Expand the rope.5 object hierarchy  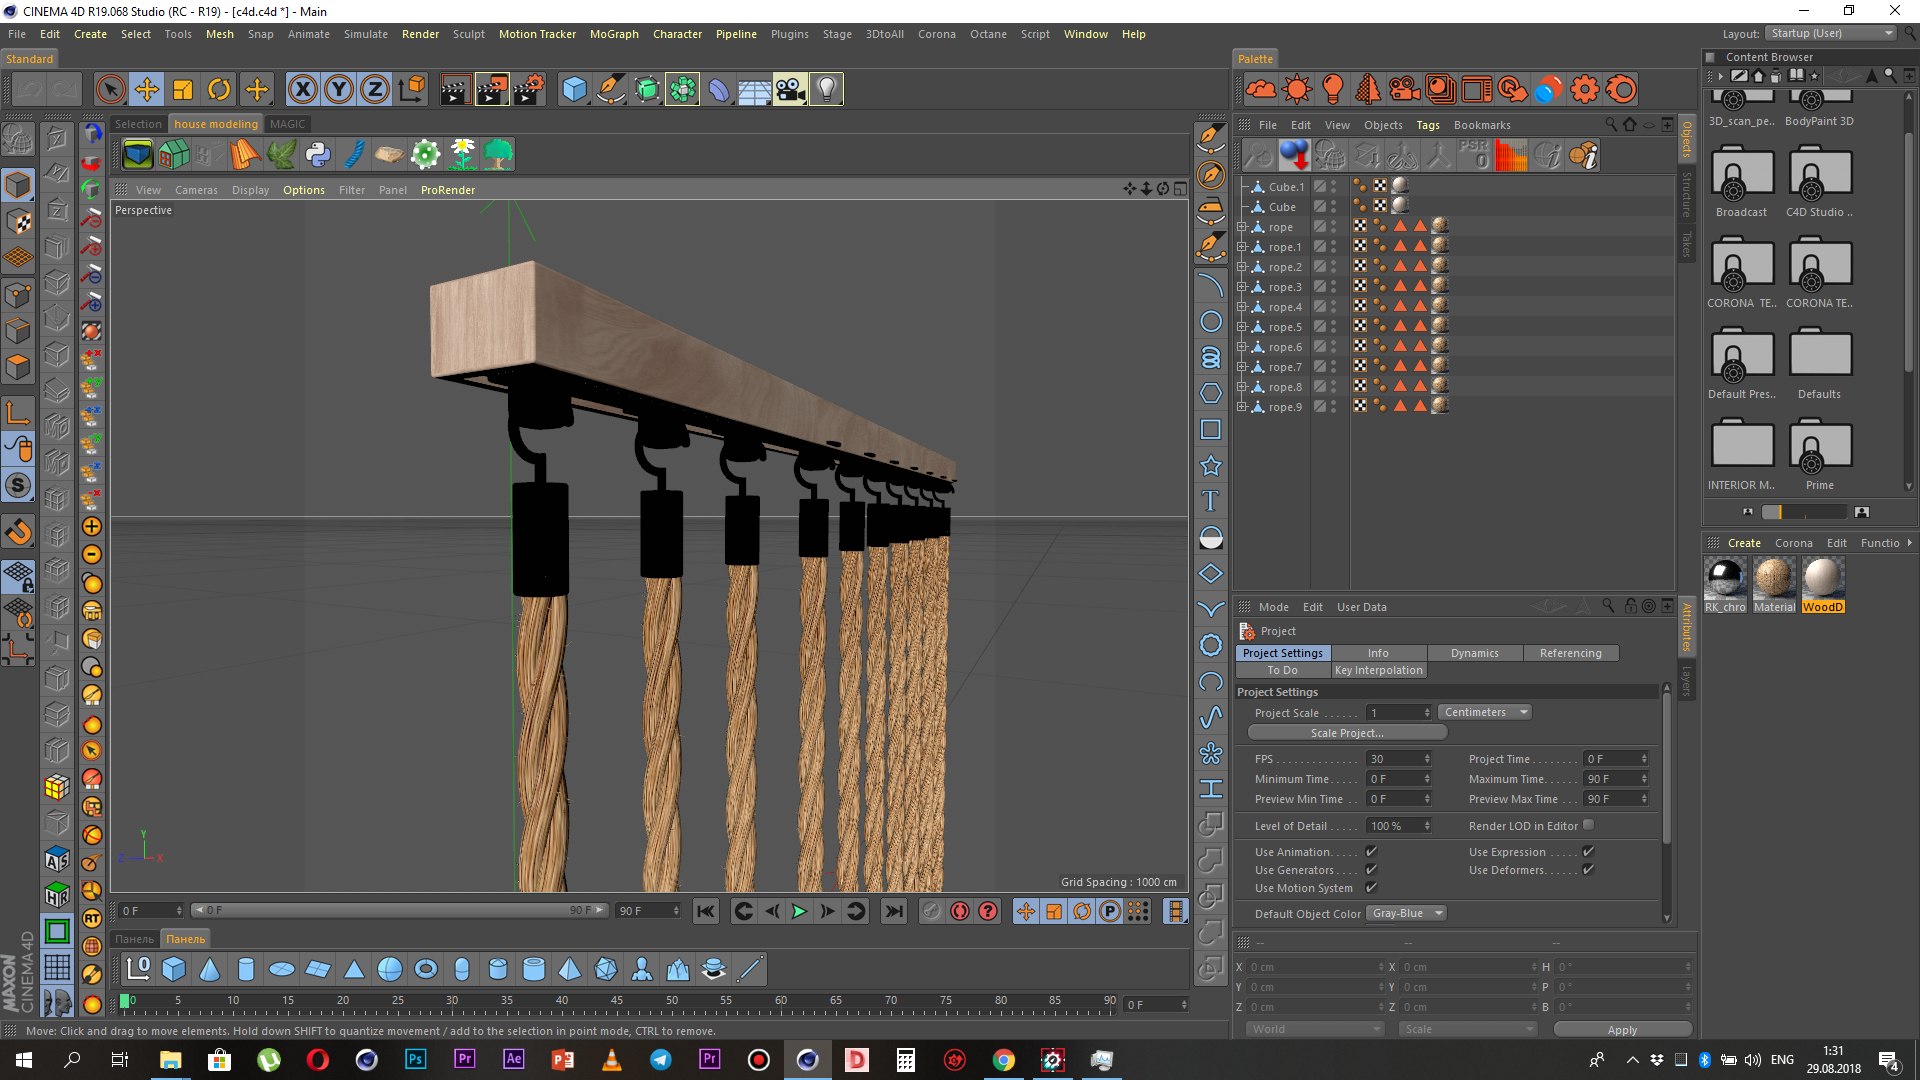click(x=1242, y=327)
